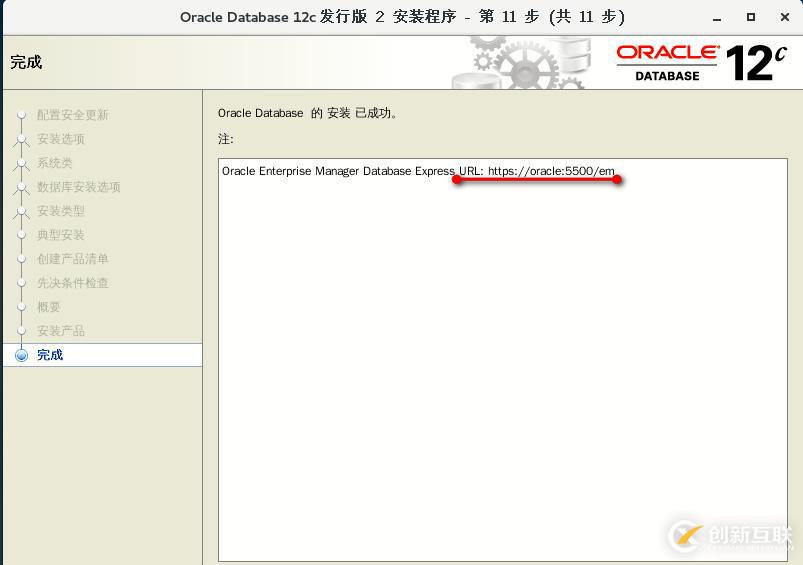Select the 安装产品 step
This screenshot has width=803, height=565.
click(60, 331)
